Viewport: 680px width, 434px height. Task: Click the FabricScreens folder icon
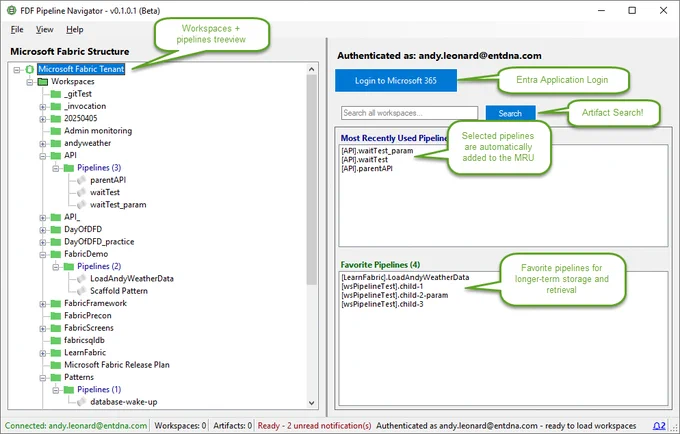click(x=56, y=328)
